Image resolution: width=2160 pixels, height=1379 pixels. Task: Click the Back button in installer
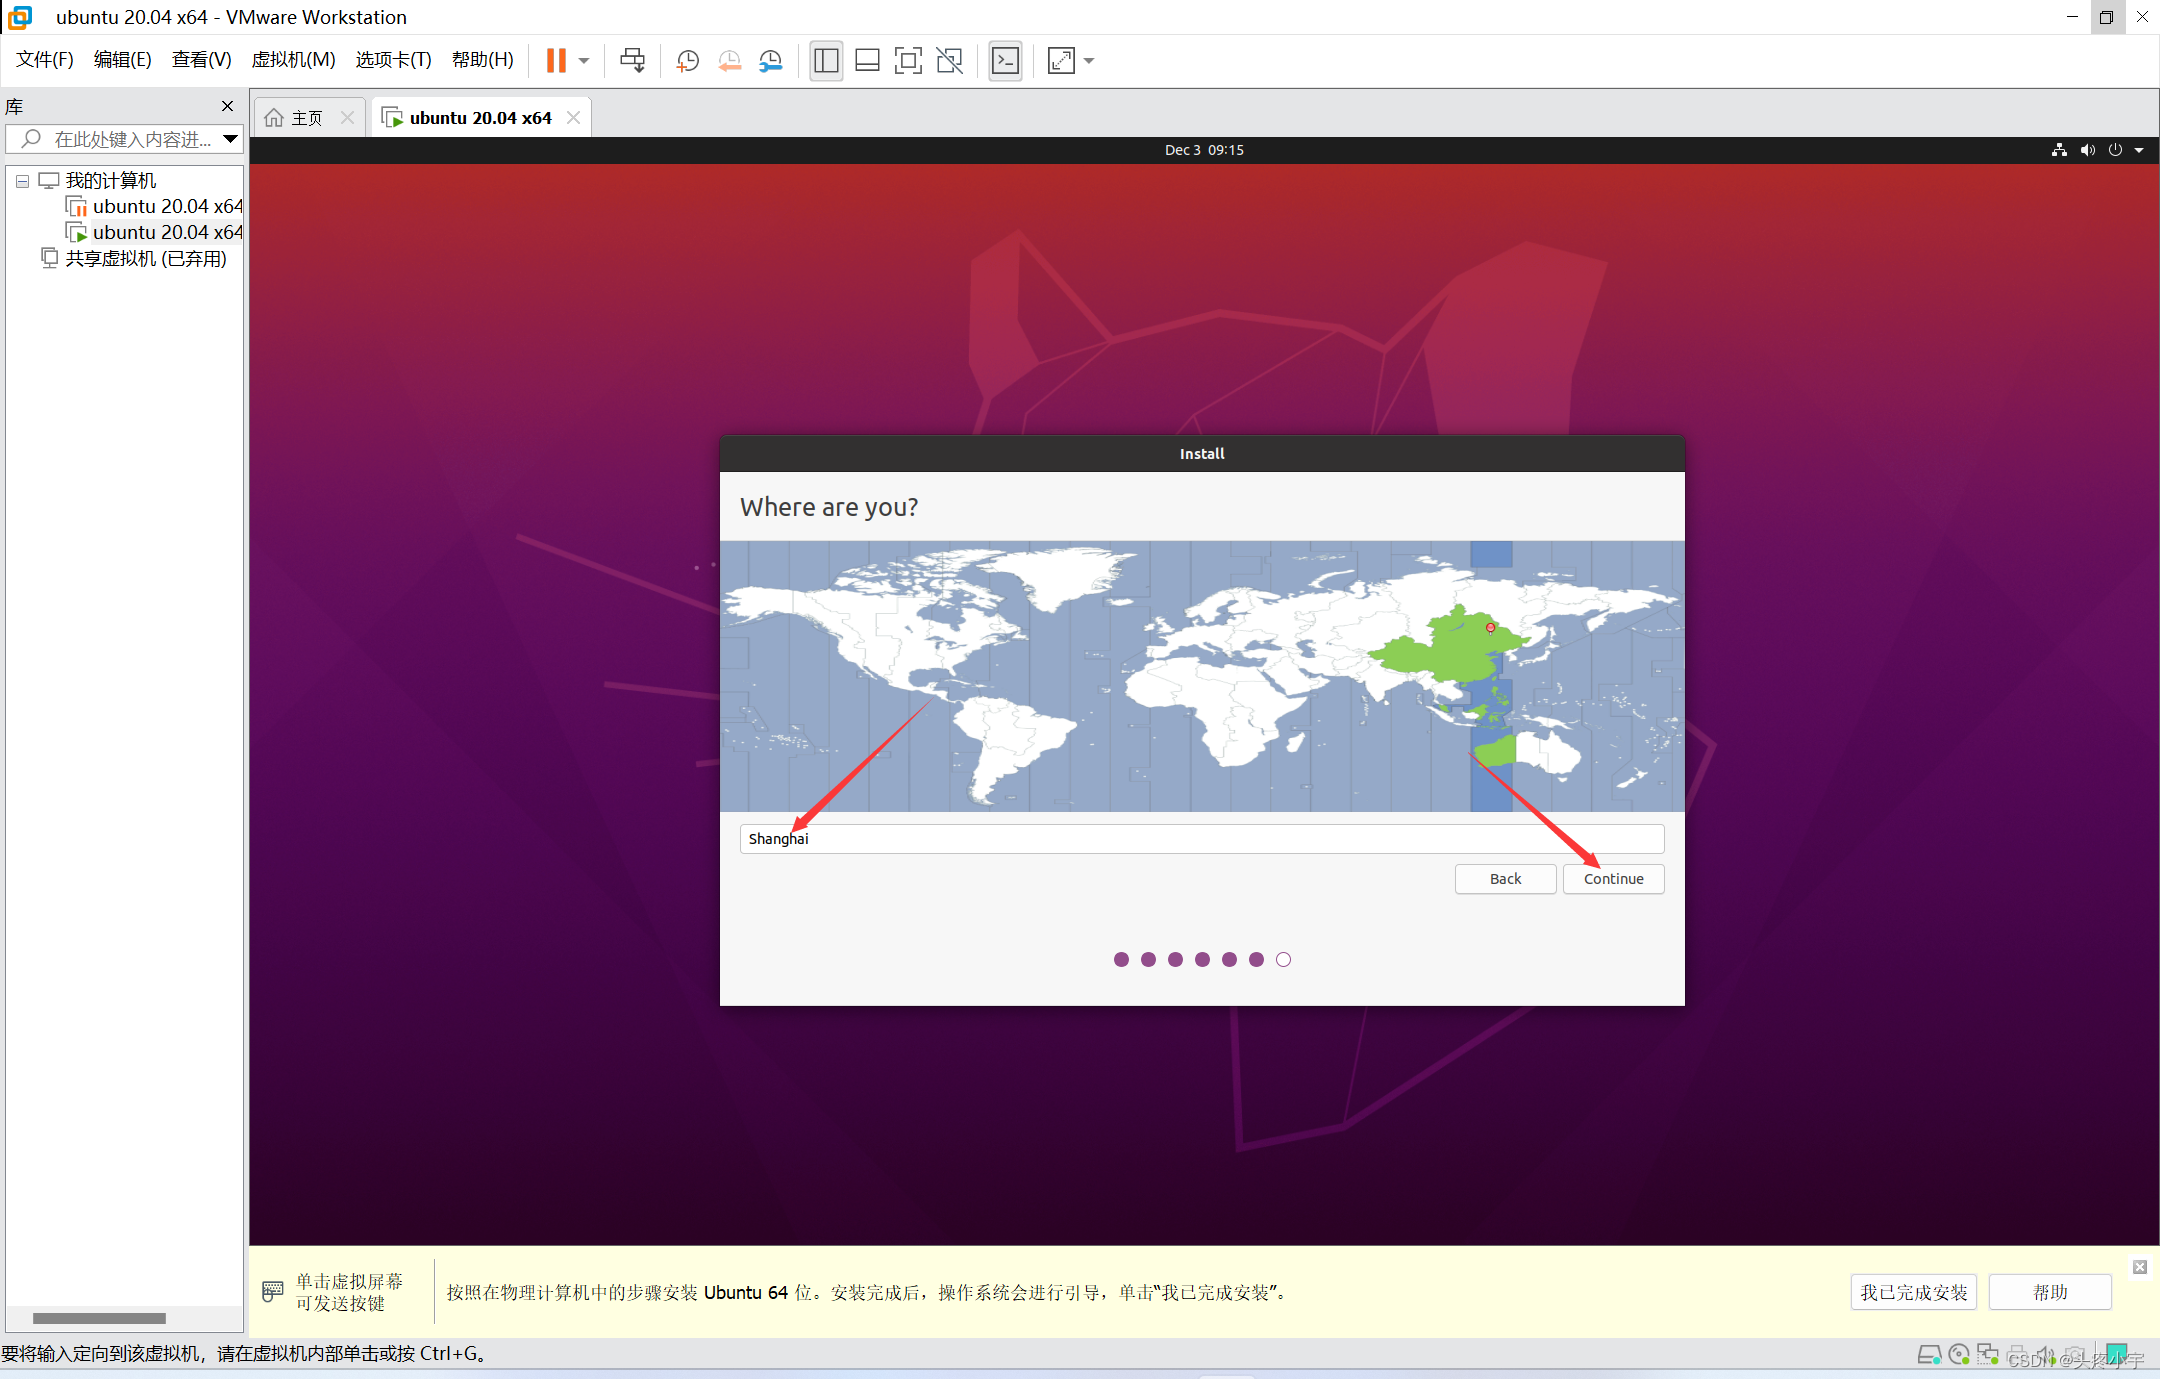tap(1505, 879)
